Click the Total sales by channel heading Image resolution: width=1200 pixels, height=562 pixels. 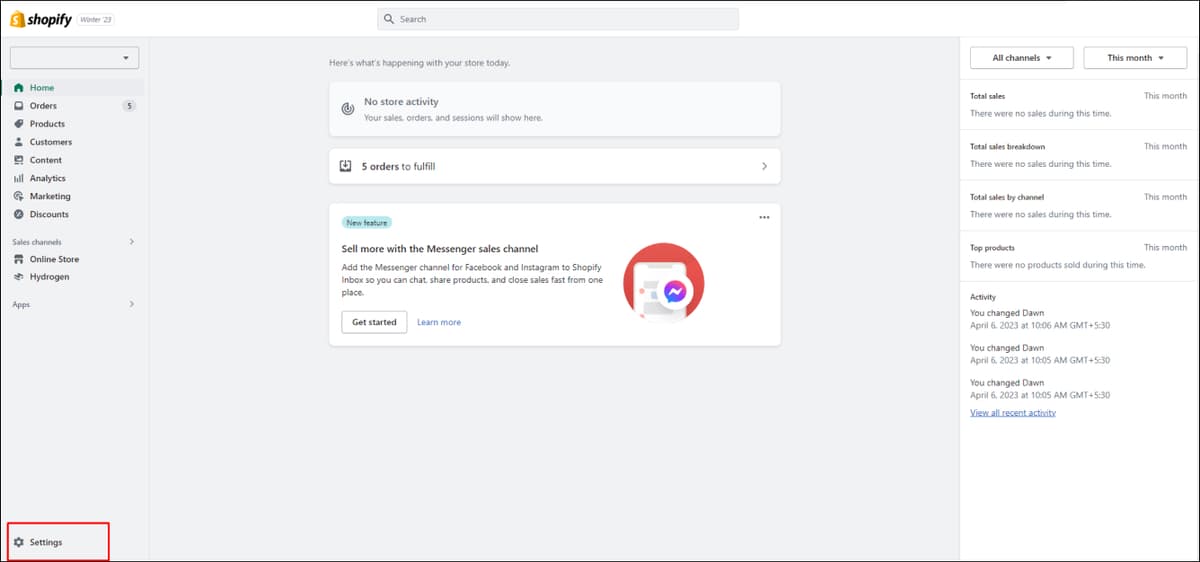1007,197
